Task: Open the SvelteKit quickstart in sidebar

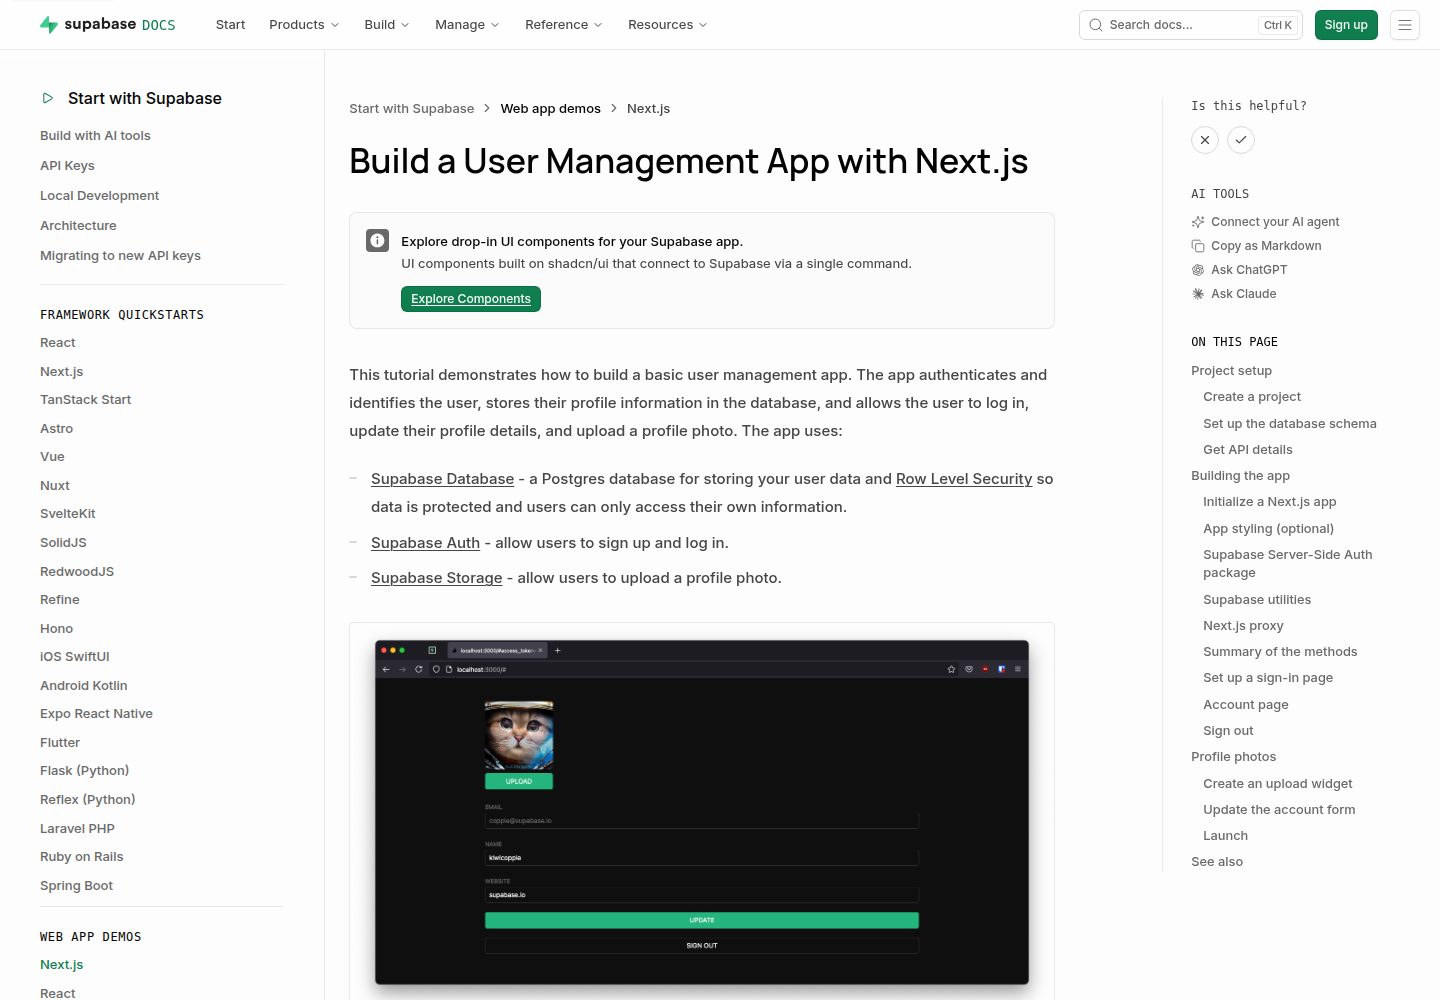Action: (x=68, y=514)
